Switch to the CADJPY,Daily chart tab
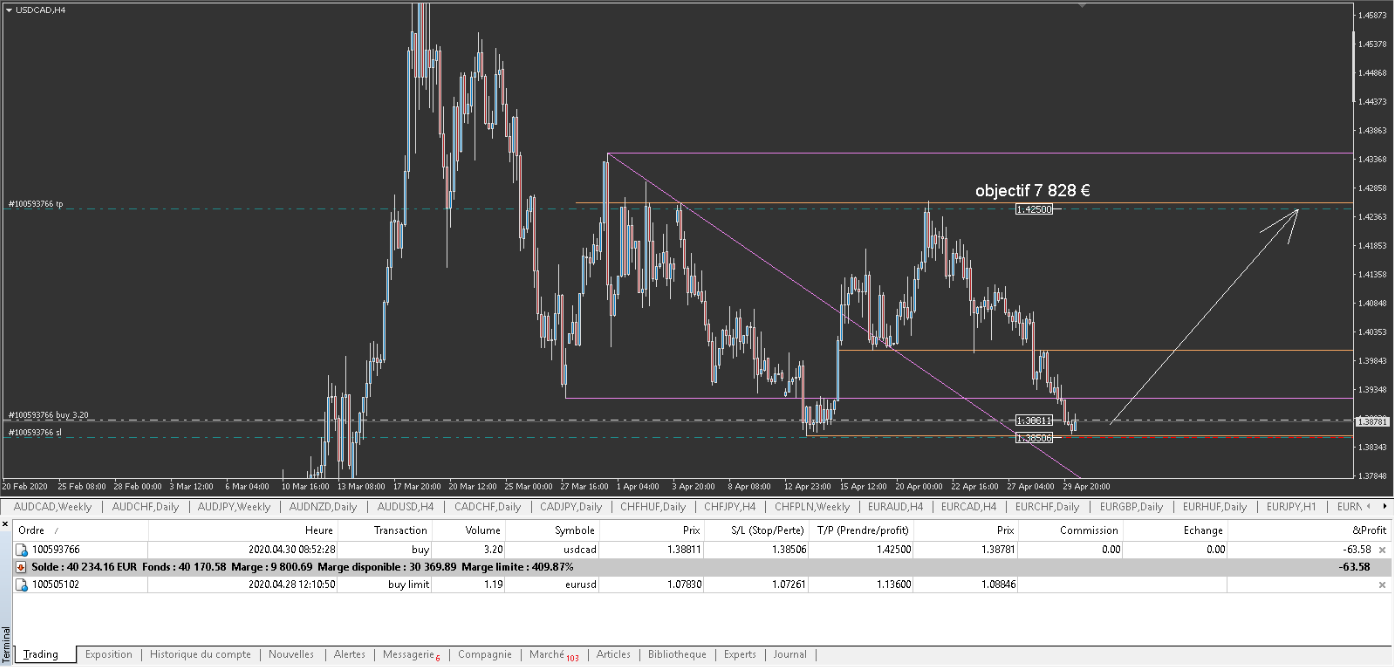 [x=571, y=507]
